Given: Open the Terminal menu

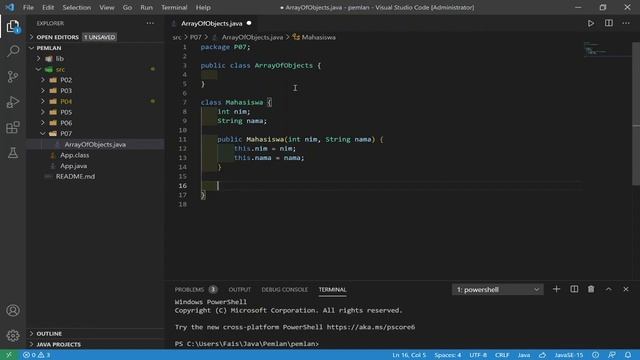Looking at the screenshot, I should tap(174, 7).
